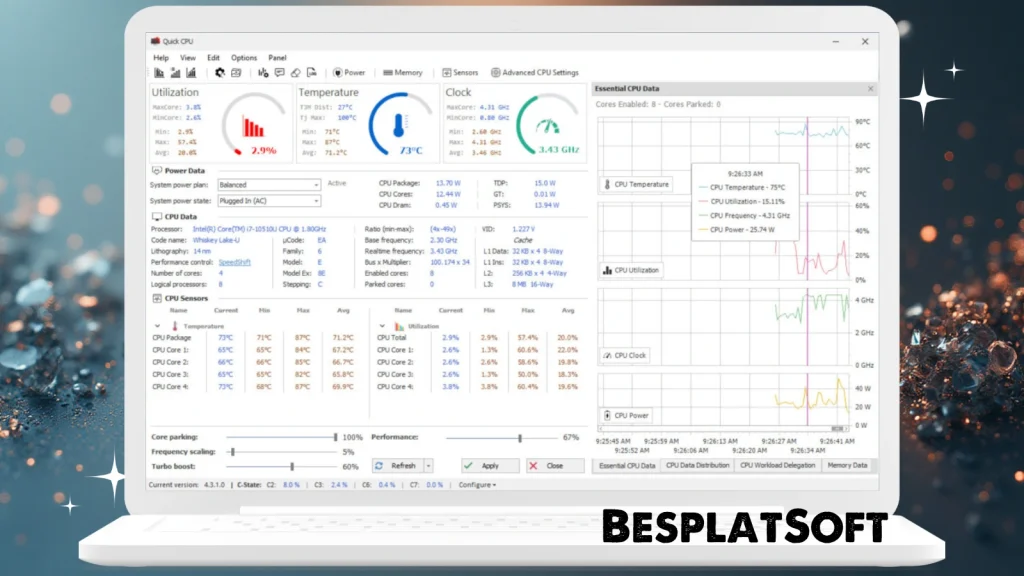1024x576 pixels.
Task: Open the Memory toolbar panel
Action: [402, 72]
